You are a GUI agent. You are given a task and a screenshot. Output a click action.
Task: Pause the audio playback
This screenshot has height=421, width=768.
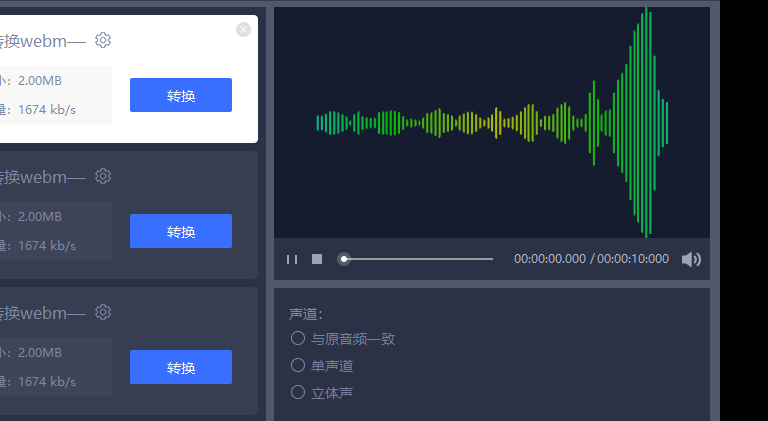(292, 259)
